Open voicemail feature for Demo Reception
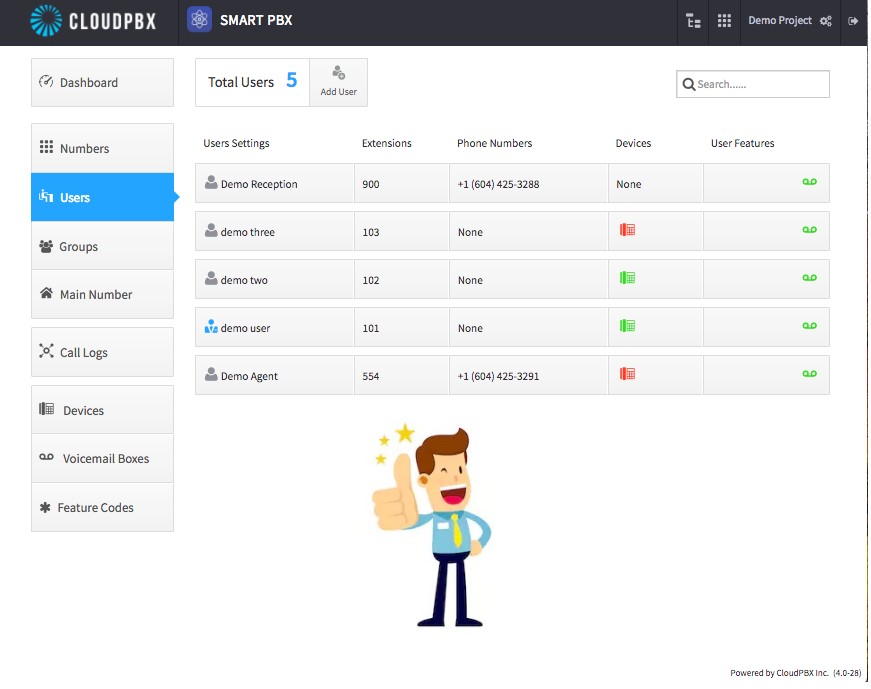The height and width of the screenshot is (689, 871). coord(809,182)
